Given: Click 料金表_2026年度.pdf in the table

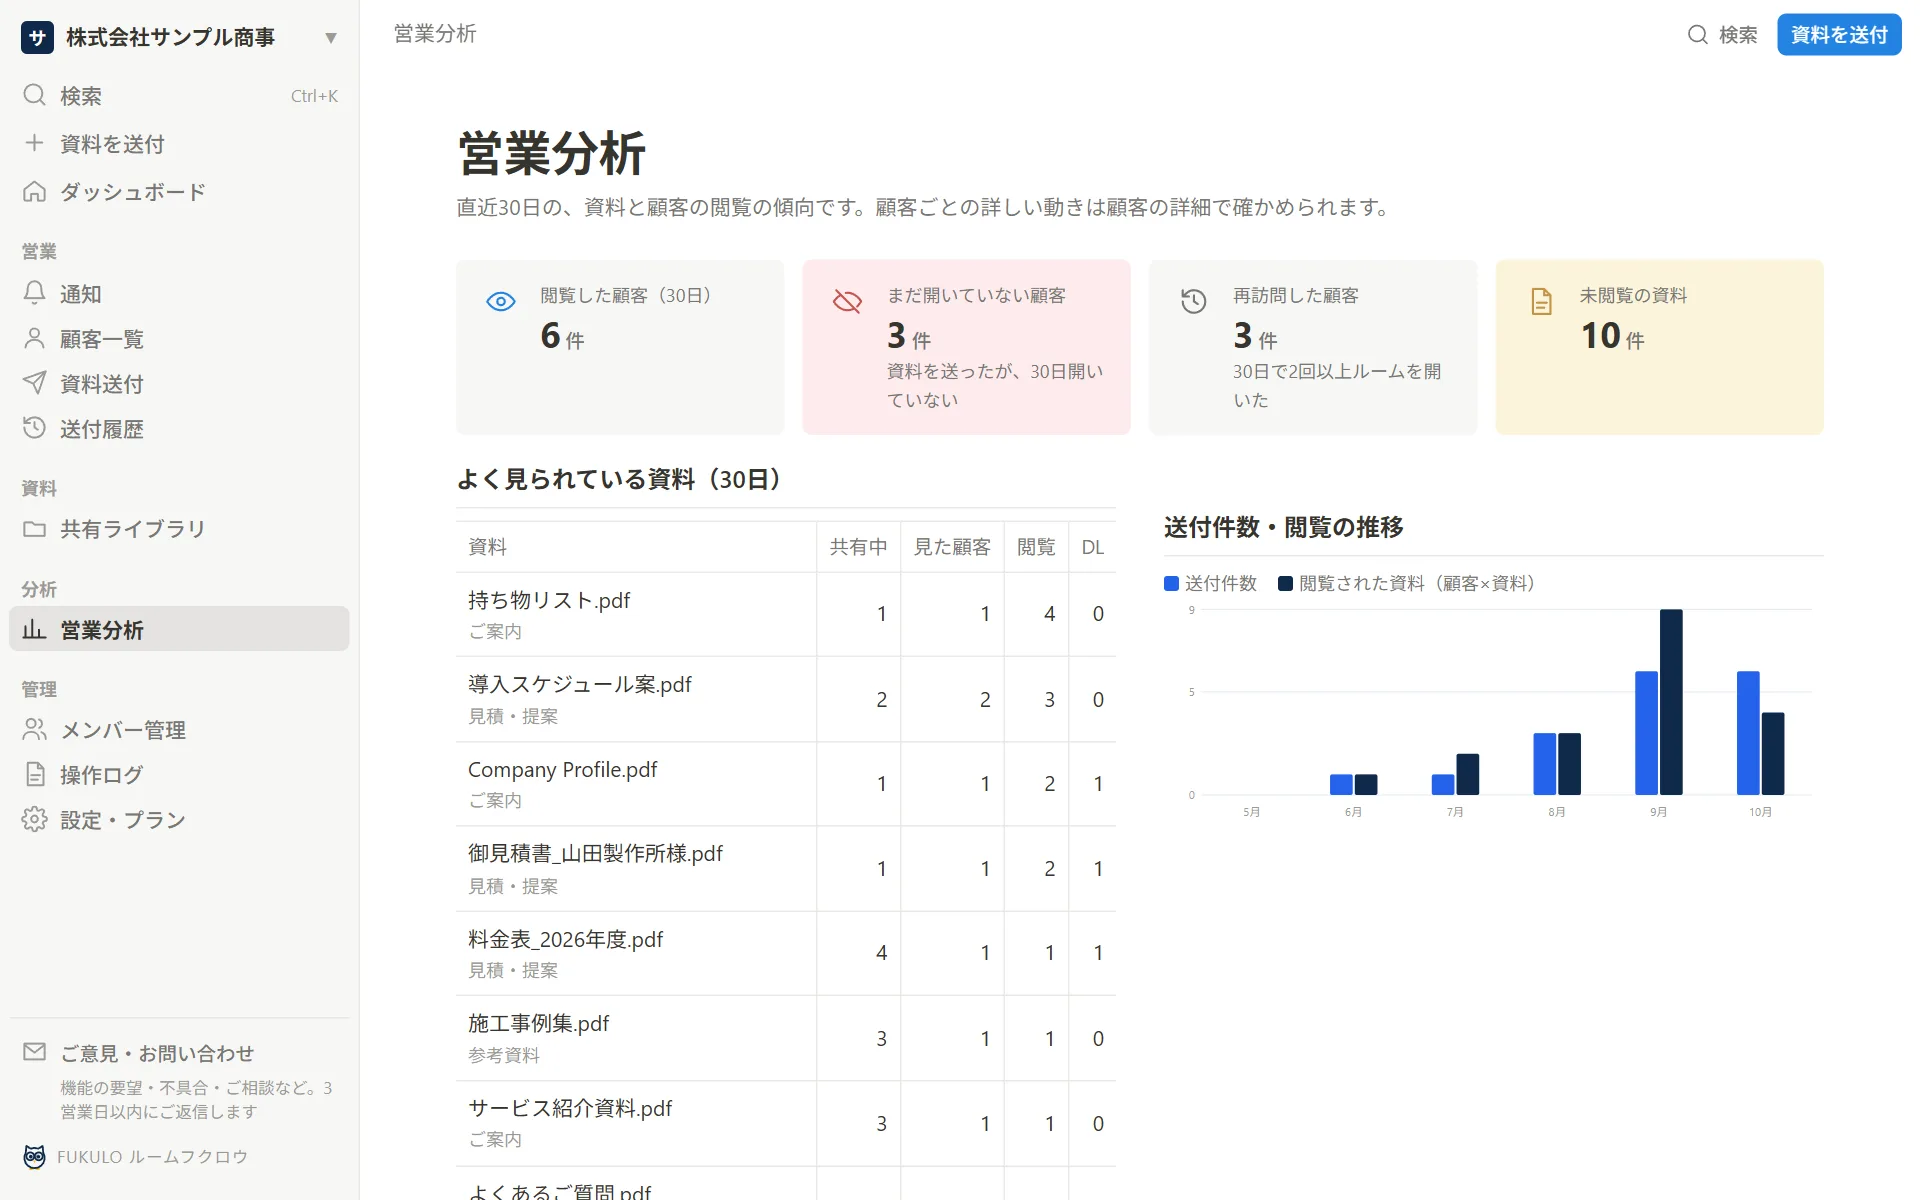Looking at the screenshot, I should (565, 939).
